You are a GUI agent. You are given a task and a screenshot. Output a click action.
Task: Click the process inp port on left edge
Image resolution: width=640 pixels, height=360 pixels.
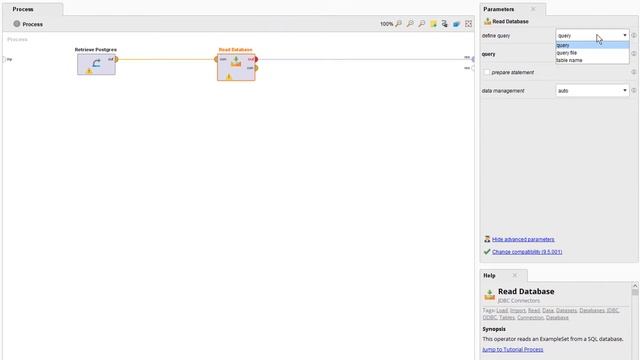coord(4,59)
